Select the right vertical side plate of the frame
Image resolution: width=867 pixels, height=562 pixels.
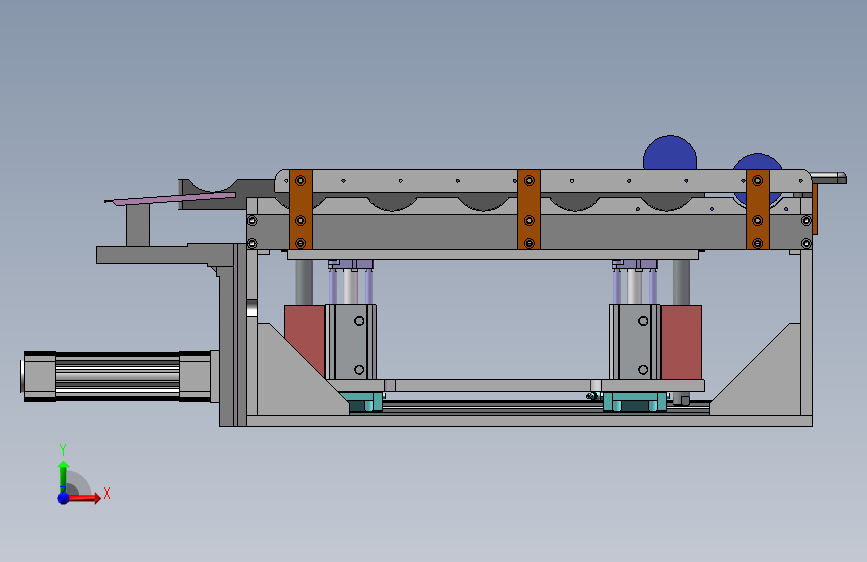click(806, 332)
